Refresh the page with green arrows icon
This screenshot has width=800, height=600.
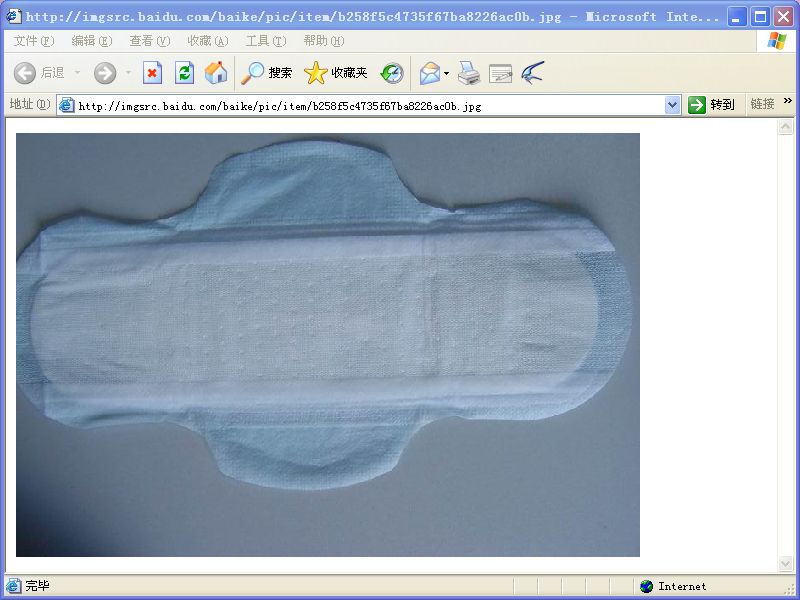click(x=184, y=73)
